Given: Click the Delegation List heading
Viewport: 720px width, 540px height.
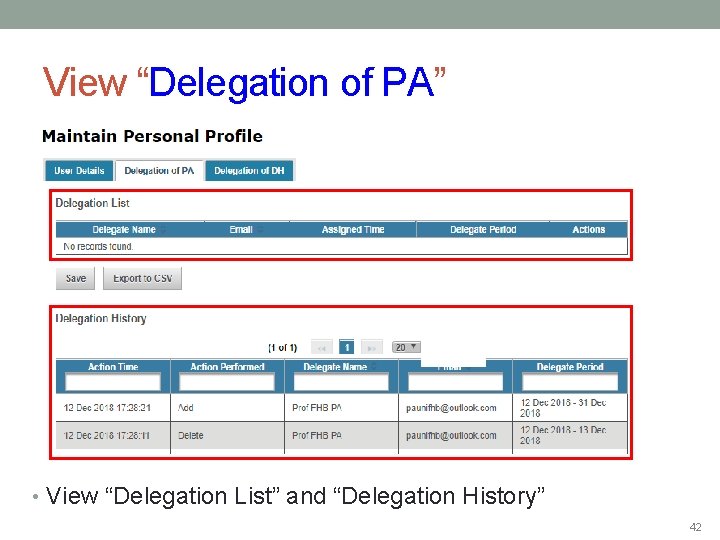Looking at the screenshot, I should coord(92,203).
